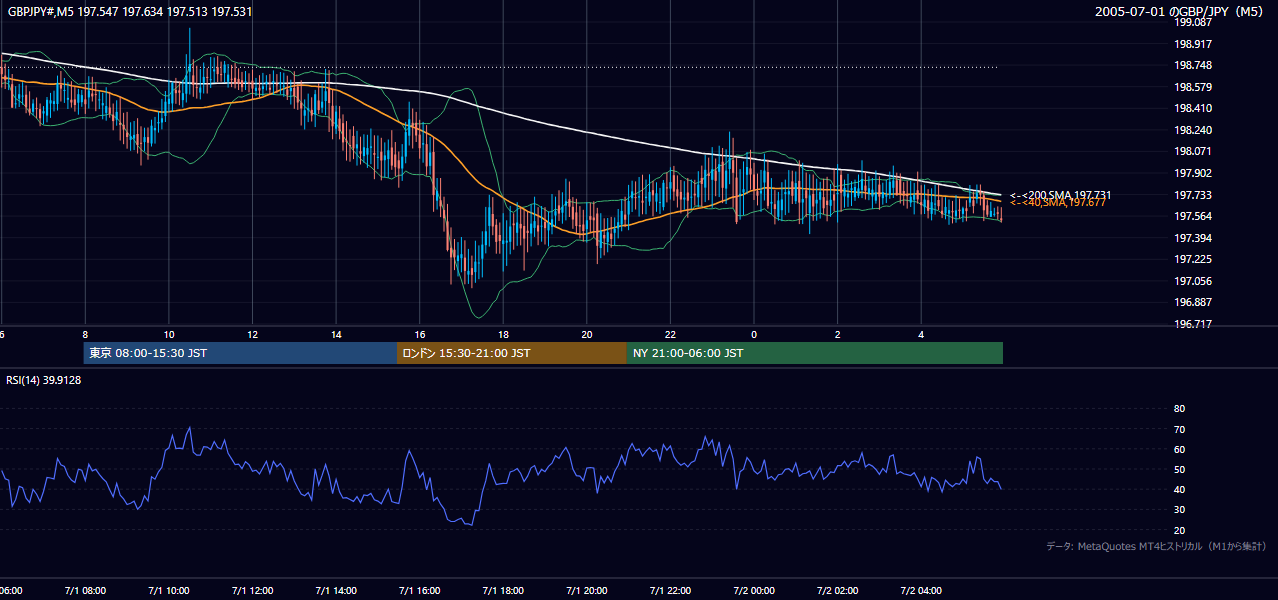This screenshot has width=1278, height=600.
Task: Click the 7/2 04:00 time label
Action: (x=921, y=590)
